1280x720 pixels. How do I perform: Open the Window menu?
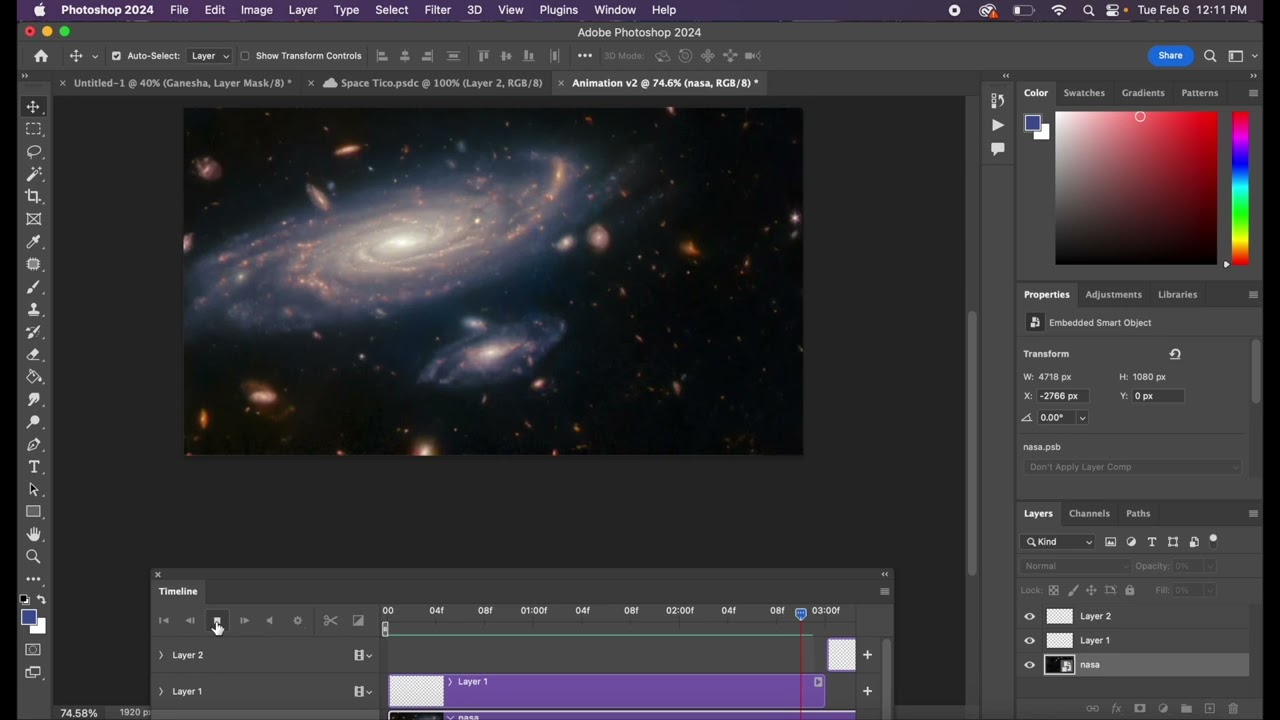coord(615,10)
